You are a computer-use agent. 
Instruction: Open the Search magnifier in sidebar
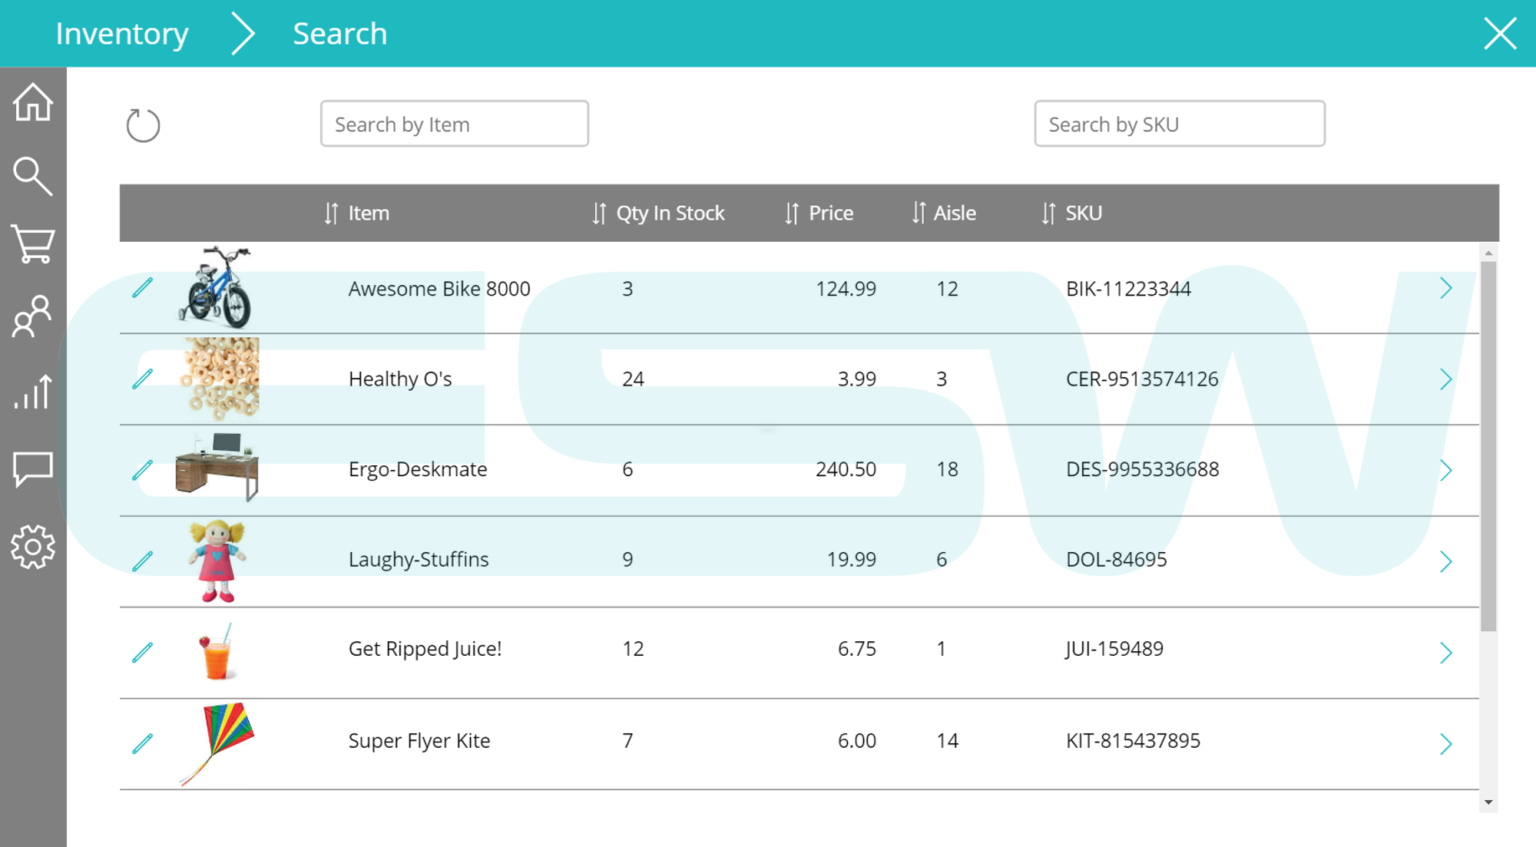click(33, 176)
